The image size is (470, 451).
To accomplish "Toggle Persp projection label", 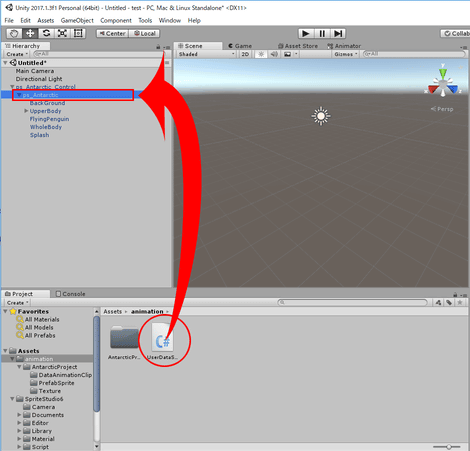I will click(442, 109).
